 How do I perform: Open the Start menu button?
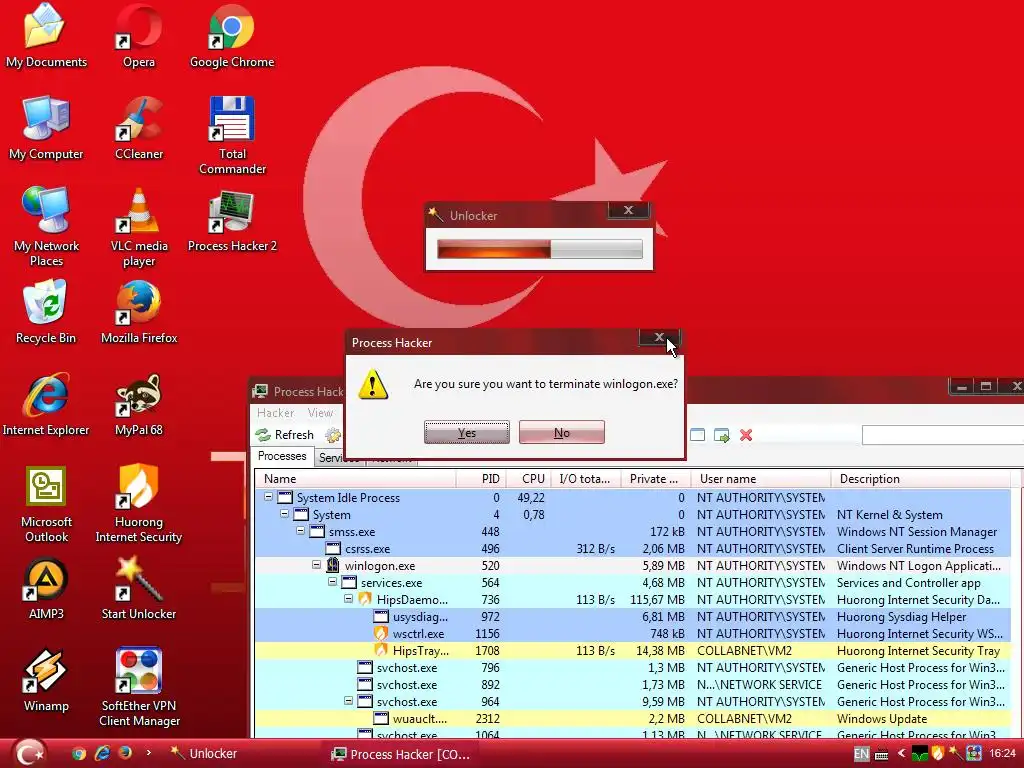coord(29,753)
